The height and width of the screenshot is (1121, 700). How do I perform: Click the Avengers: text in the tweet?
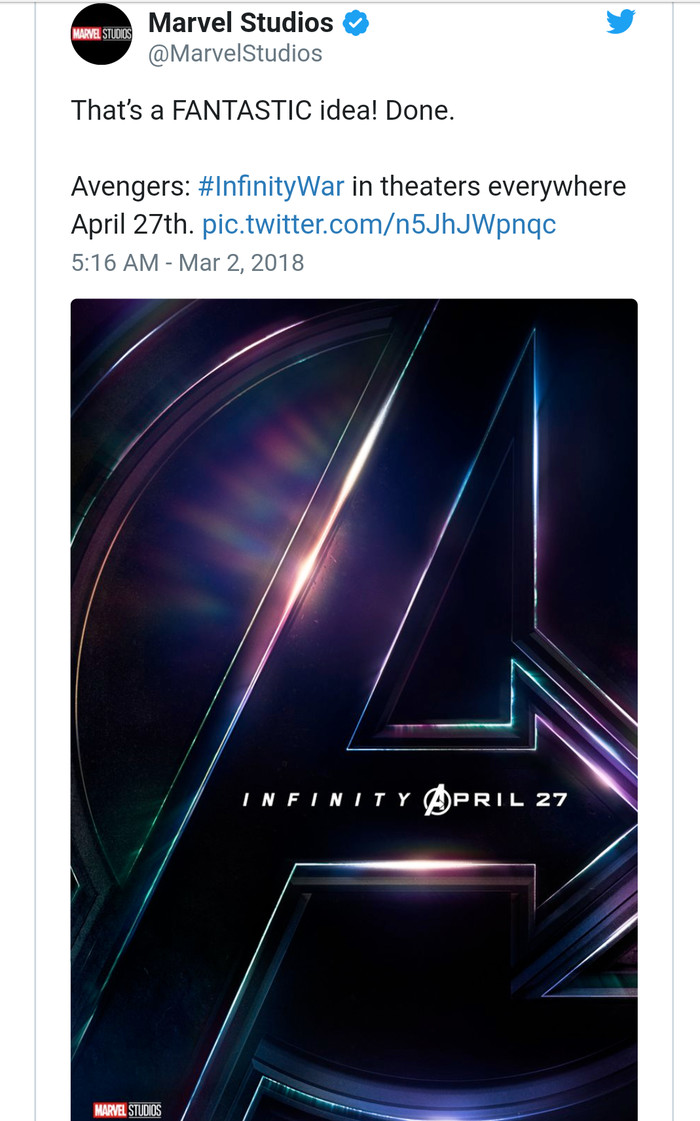(x=130, y=187)
